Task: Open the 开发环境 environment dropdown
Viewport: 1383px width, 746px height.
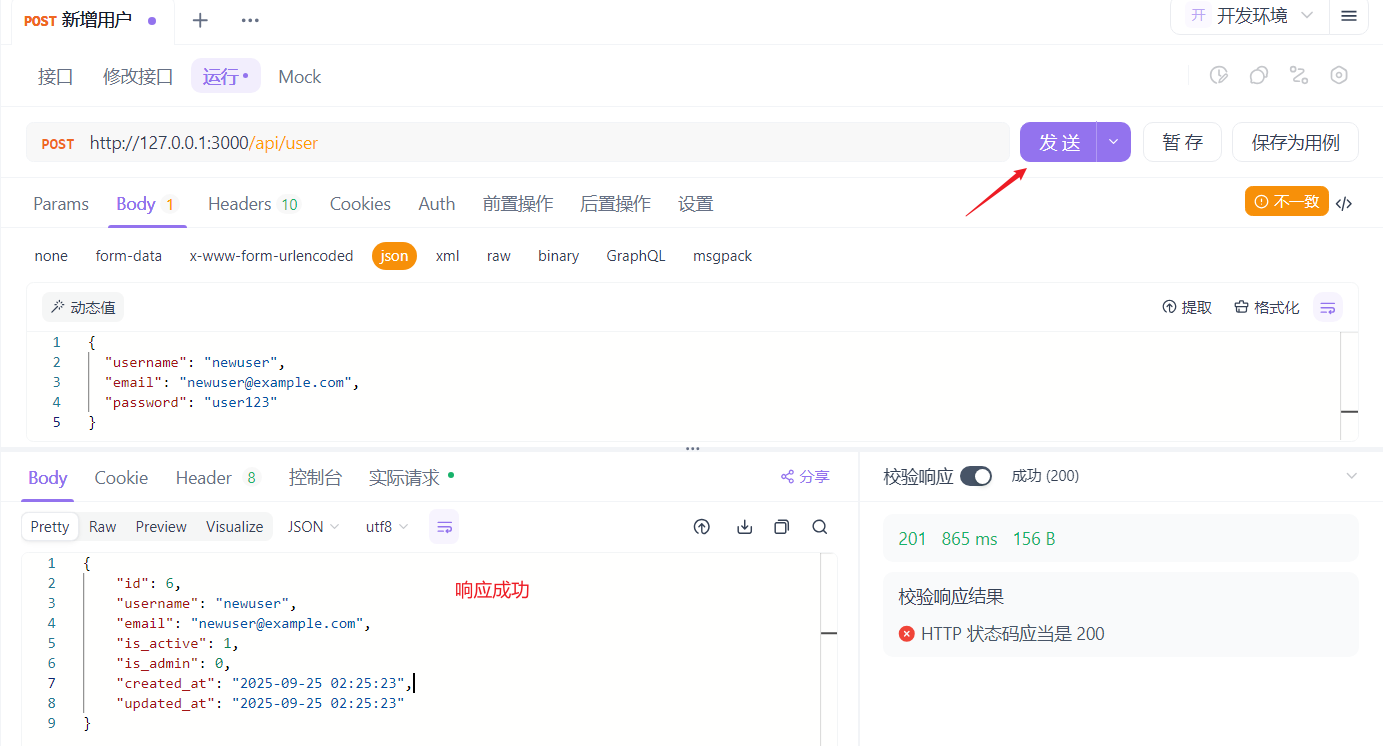Action: click(x=1250, y=16)
